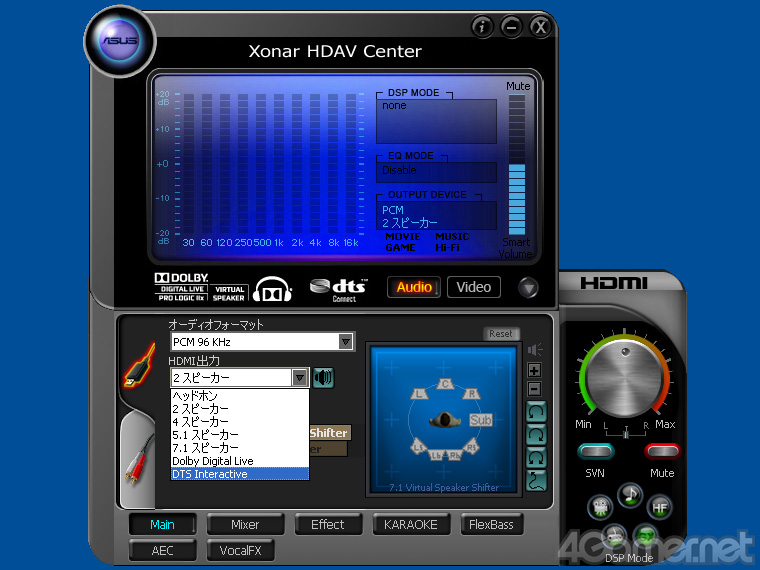This screenshot has height=570, width=760.
Task: Click the speaker test icon beside HDMI output
Action: point(323,378)
